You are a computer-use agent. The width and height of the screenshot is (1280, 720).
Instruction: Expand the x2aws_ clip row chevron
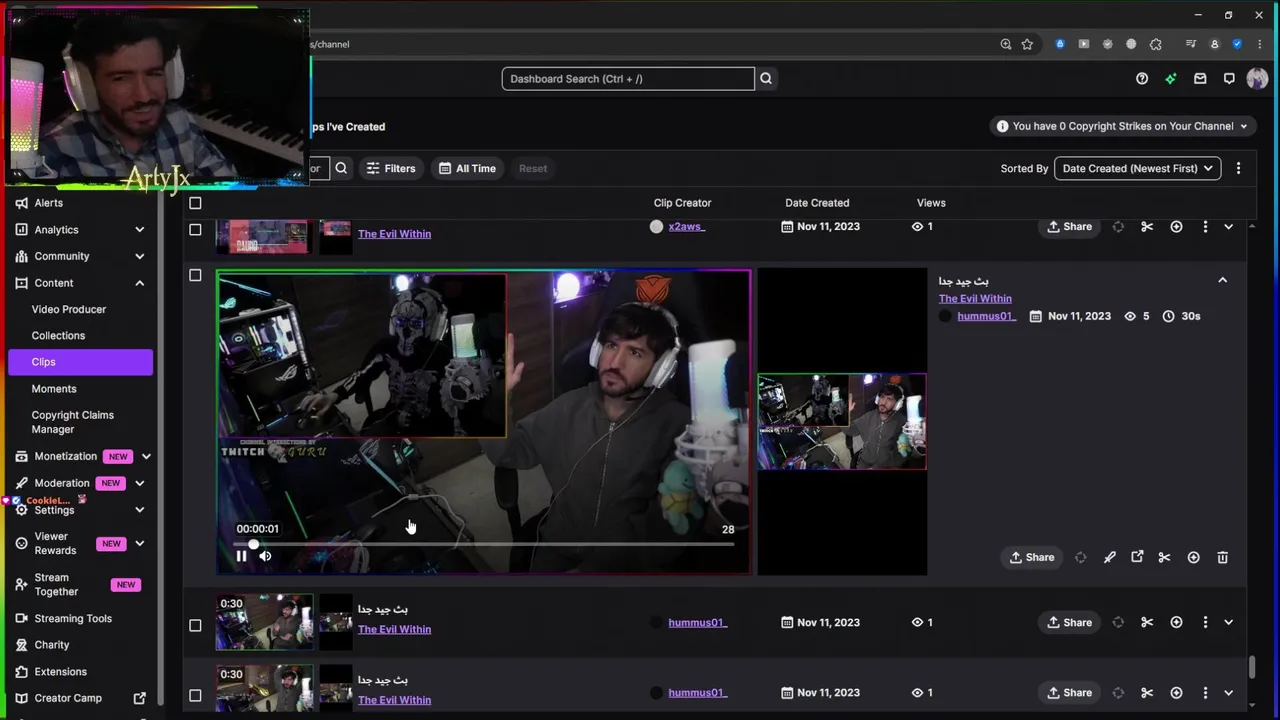coord(1228,227)
